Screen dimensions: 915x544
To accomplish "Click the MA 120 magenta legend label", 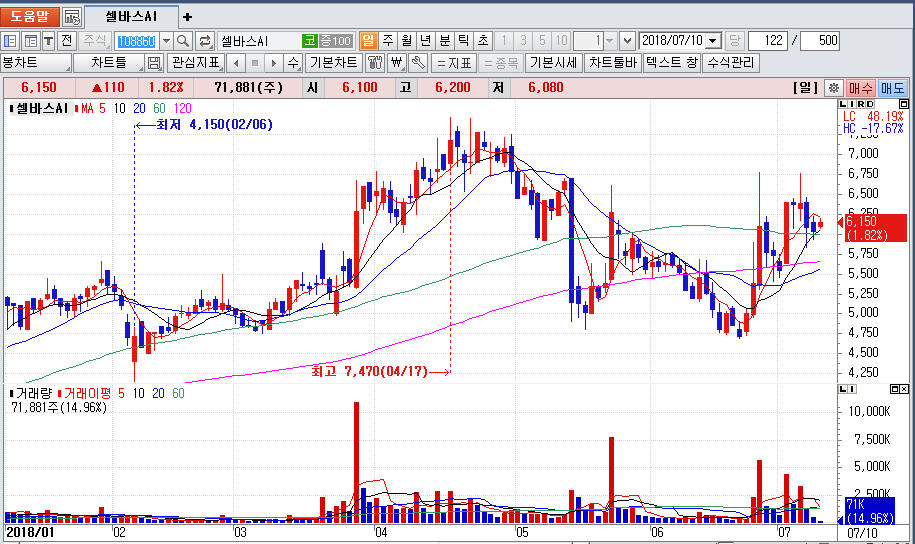I will (x=183, y=108).
